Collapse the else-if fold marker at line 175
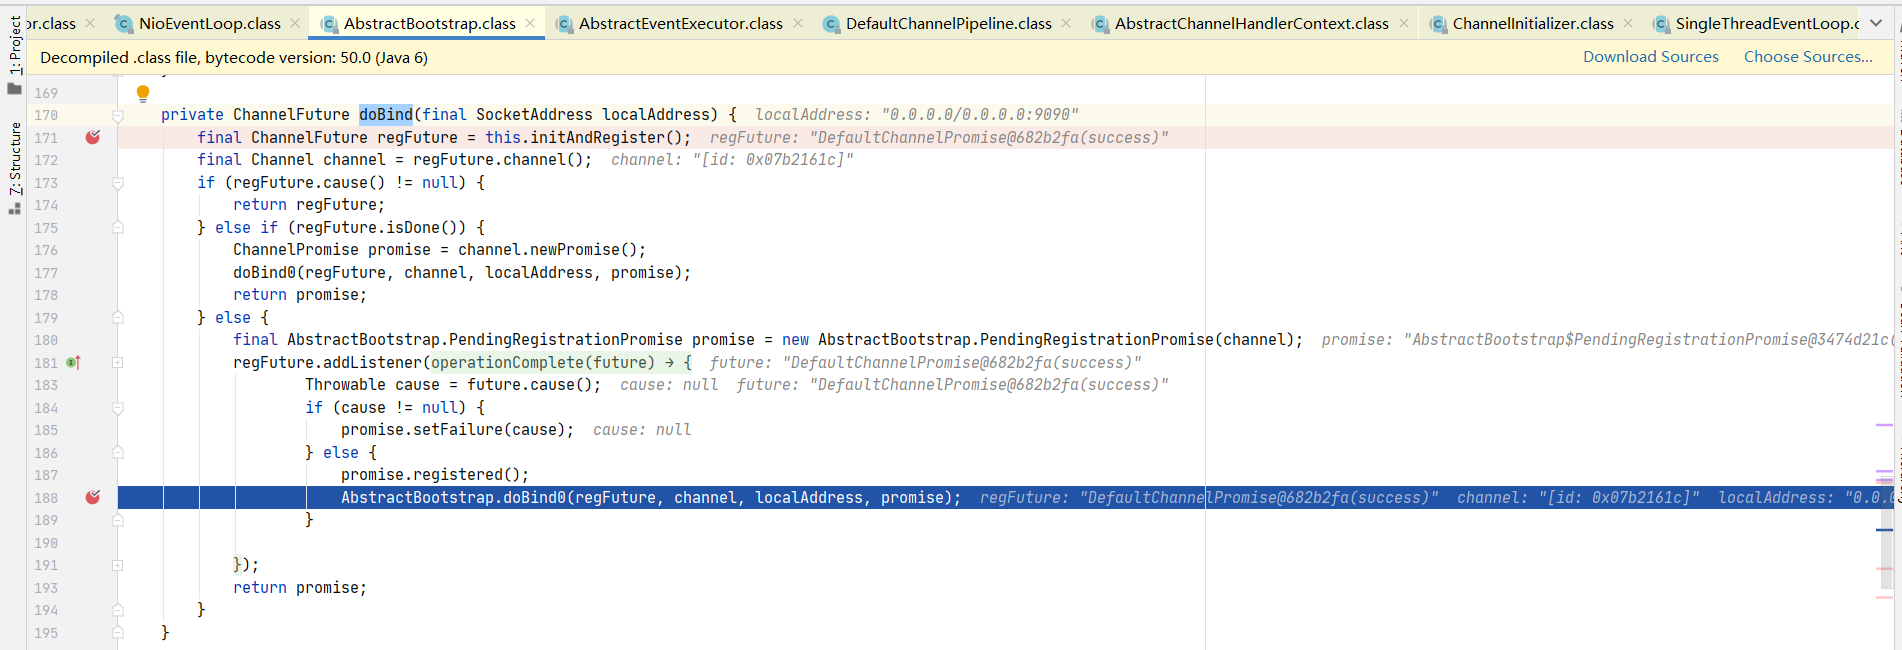The image size is (1902, 650). pos(118,228)
